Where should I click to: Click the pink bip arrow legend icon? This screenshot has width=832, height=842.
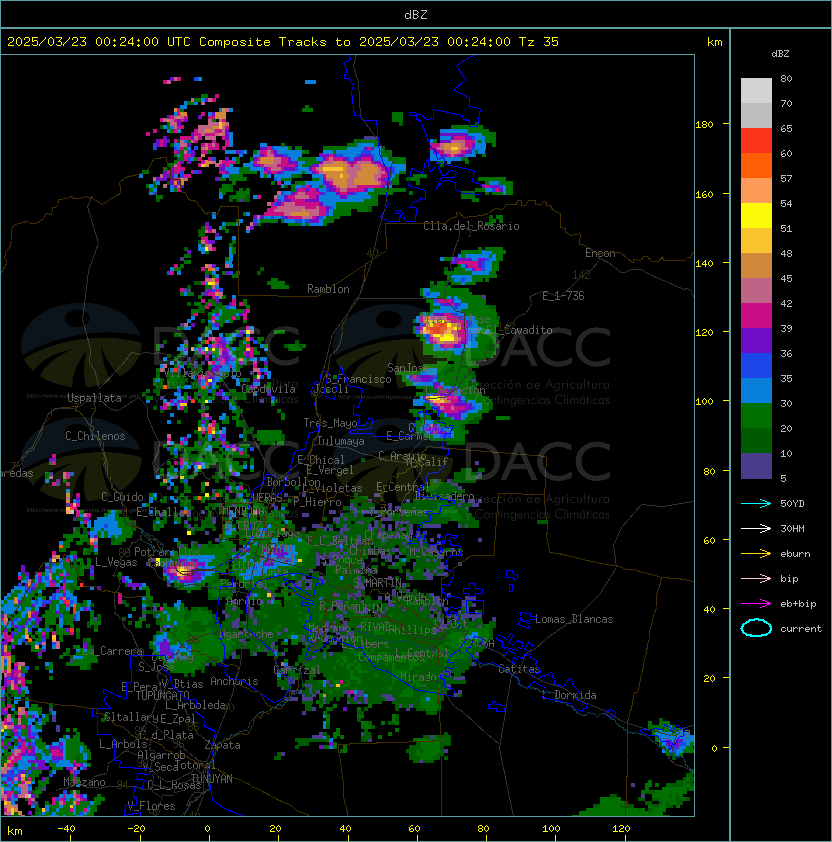pos(756,579)
